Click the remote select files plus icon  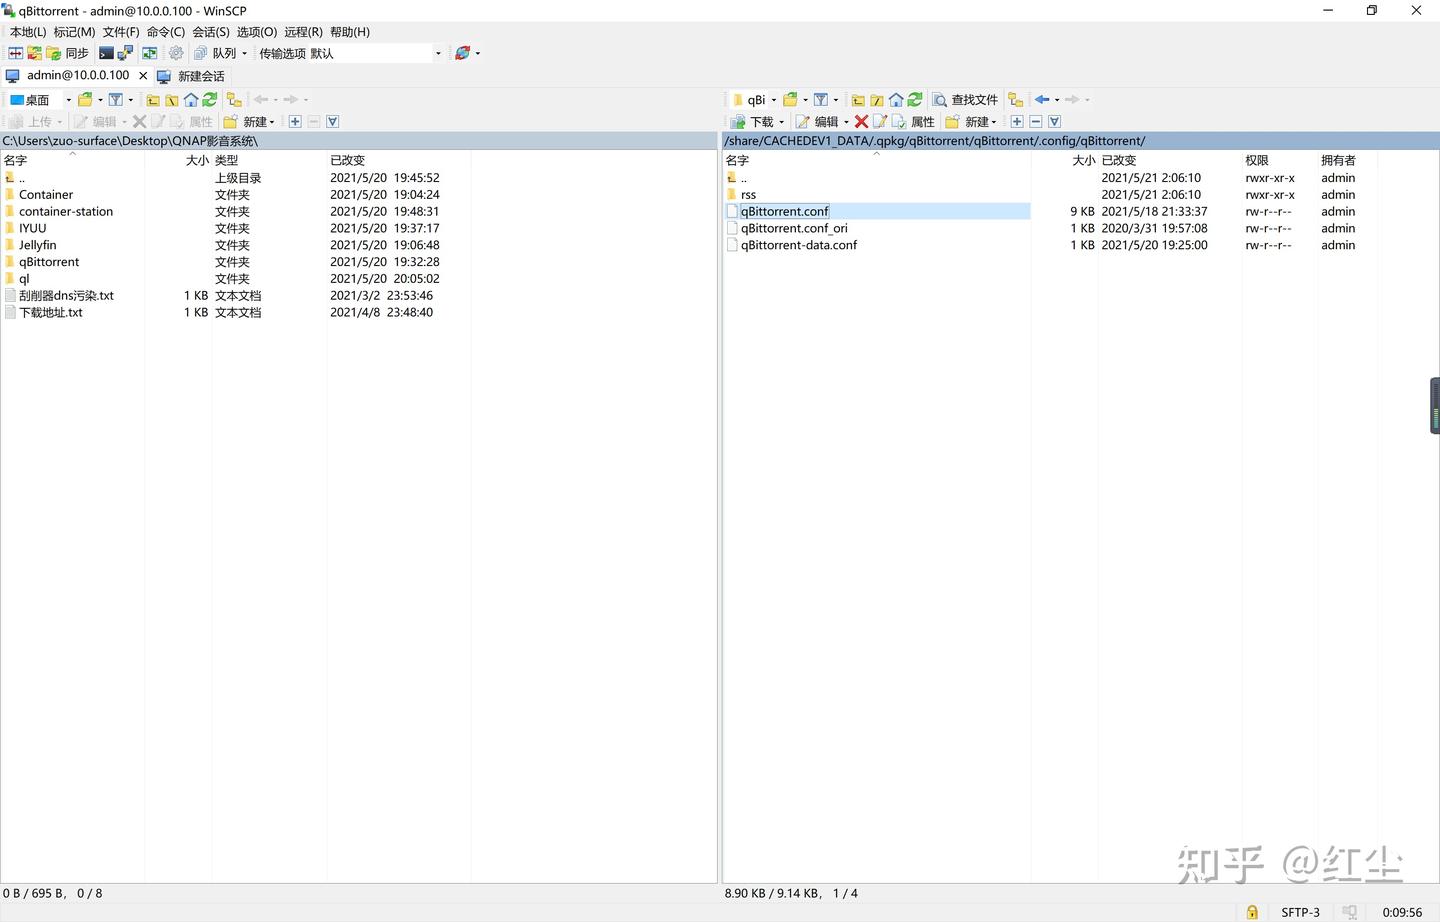click(x=1017, y=121)
